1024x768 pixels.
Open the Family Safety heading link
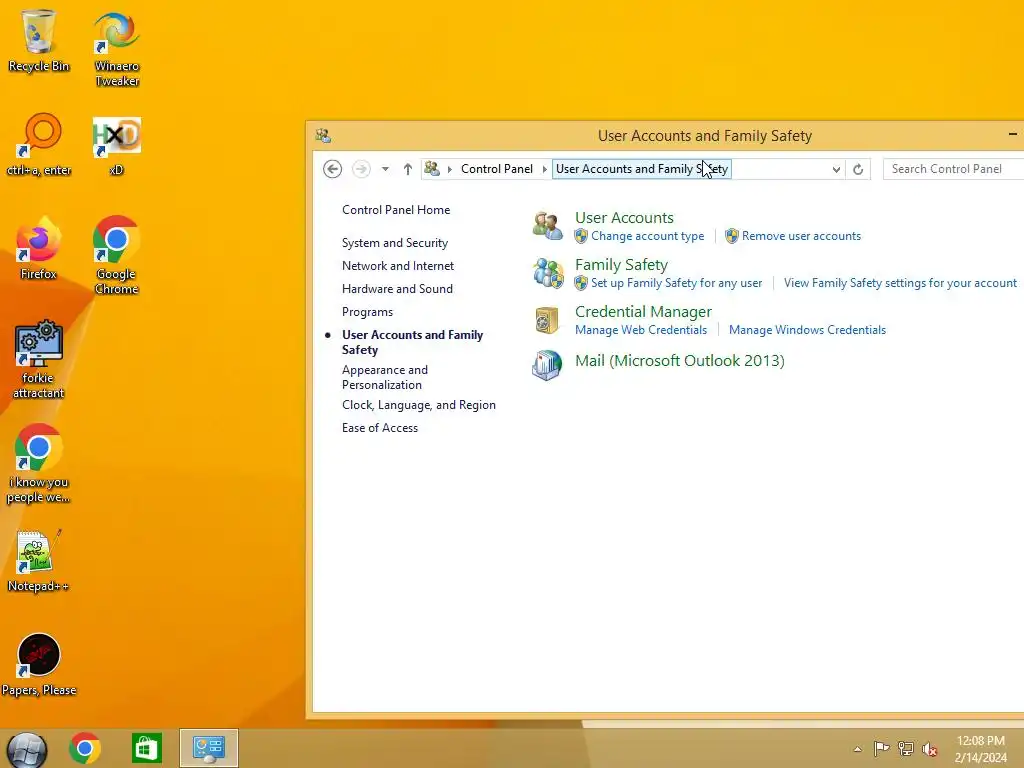(621, 264)
